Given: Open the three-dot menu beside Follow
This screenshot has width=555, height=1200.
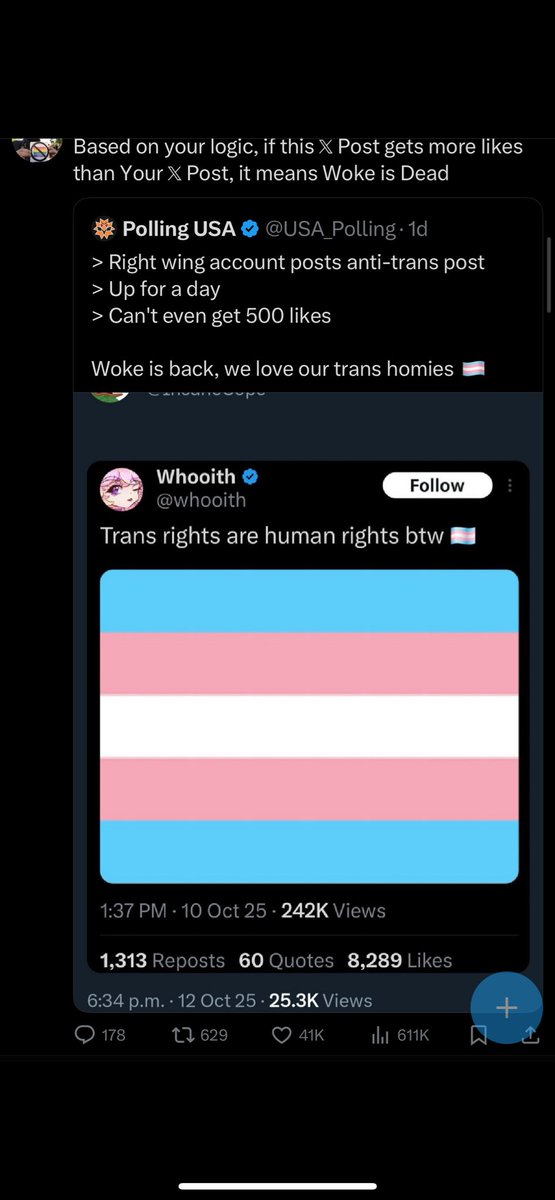Looking at the screenshot, I should [510, 485].
